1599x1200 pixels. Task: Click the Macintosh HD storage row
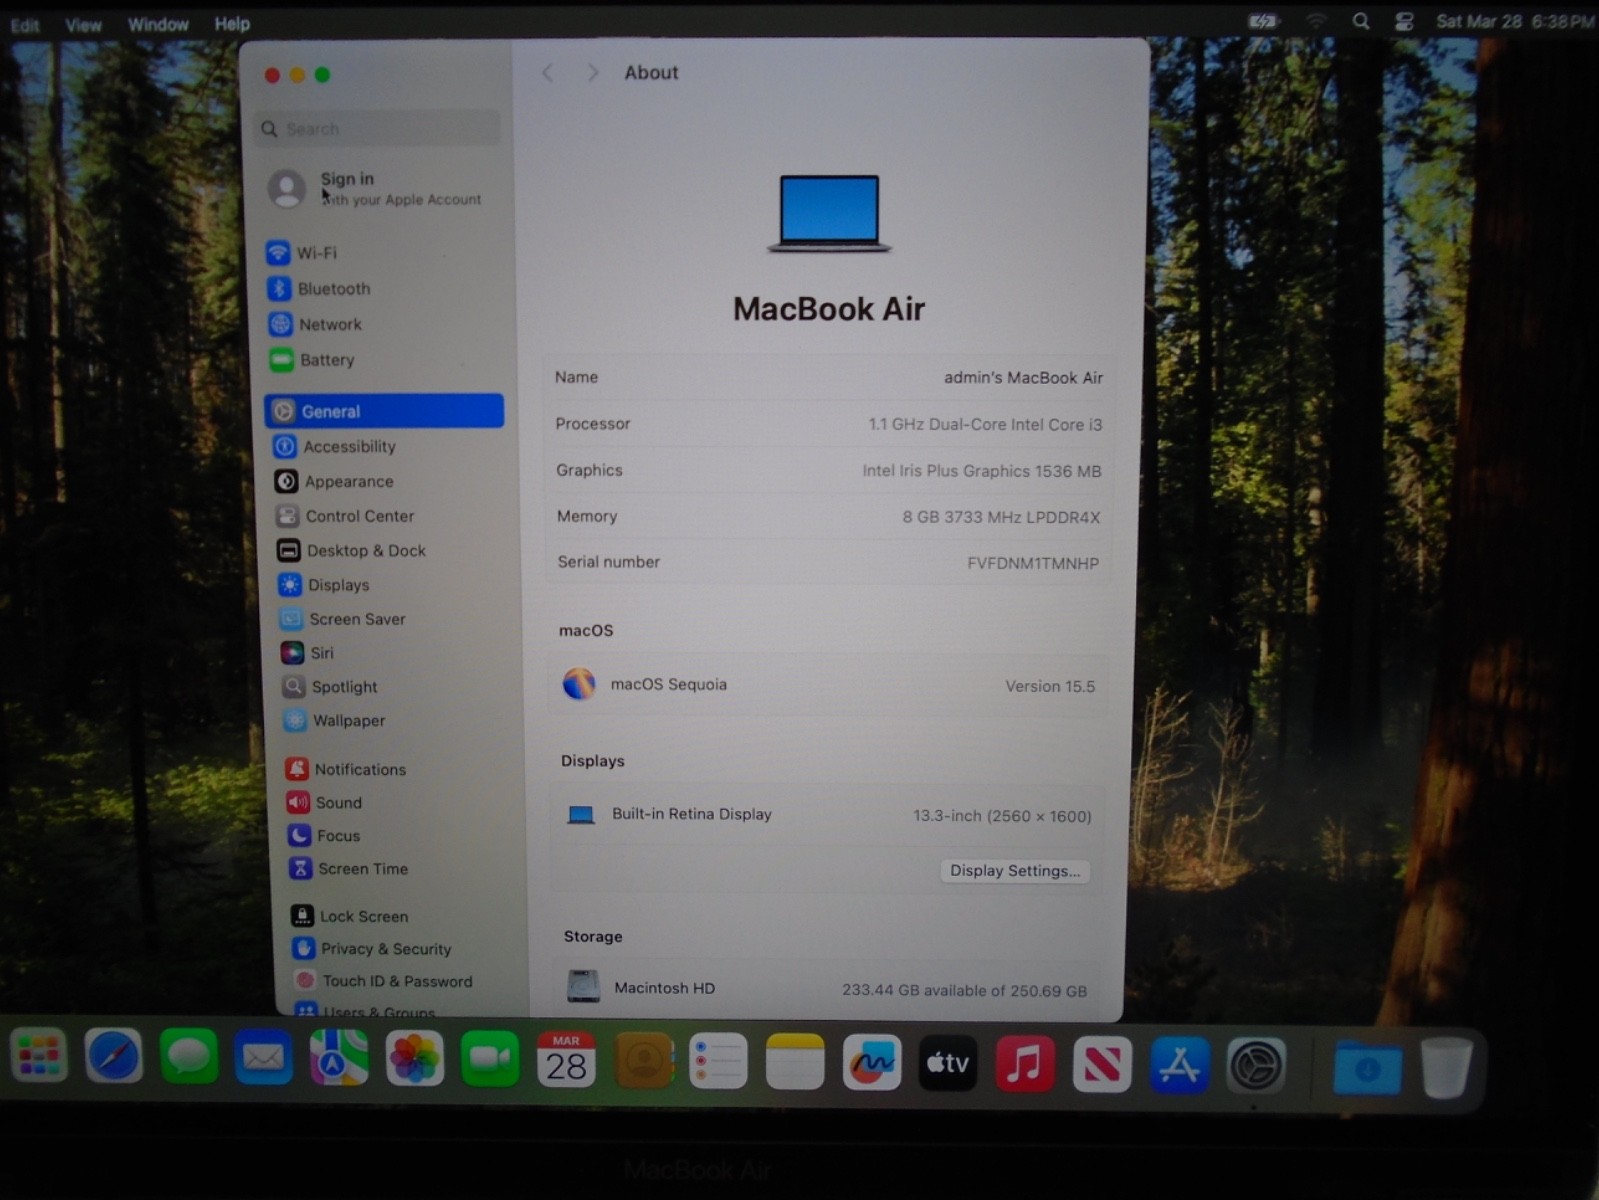pos(827,988)
